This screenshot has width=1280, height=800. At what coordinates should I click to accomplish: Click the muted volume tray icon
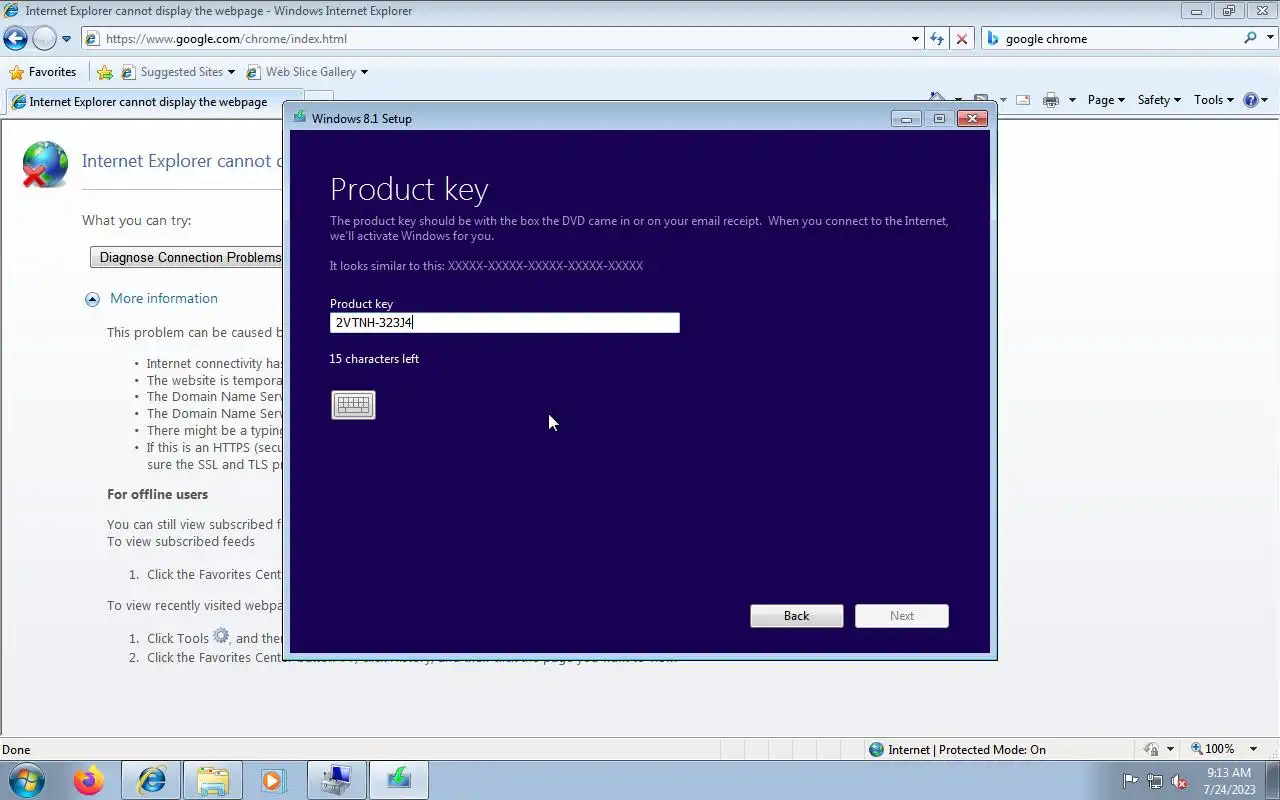(1179, 781)
